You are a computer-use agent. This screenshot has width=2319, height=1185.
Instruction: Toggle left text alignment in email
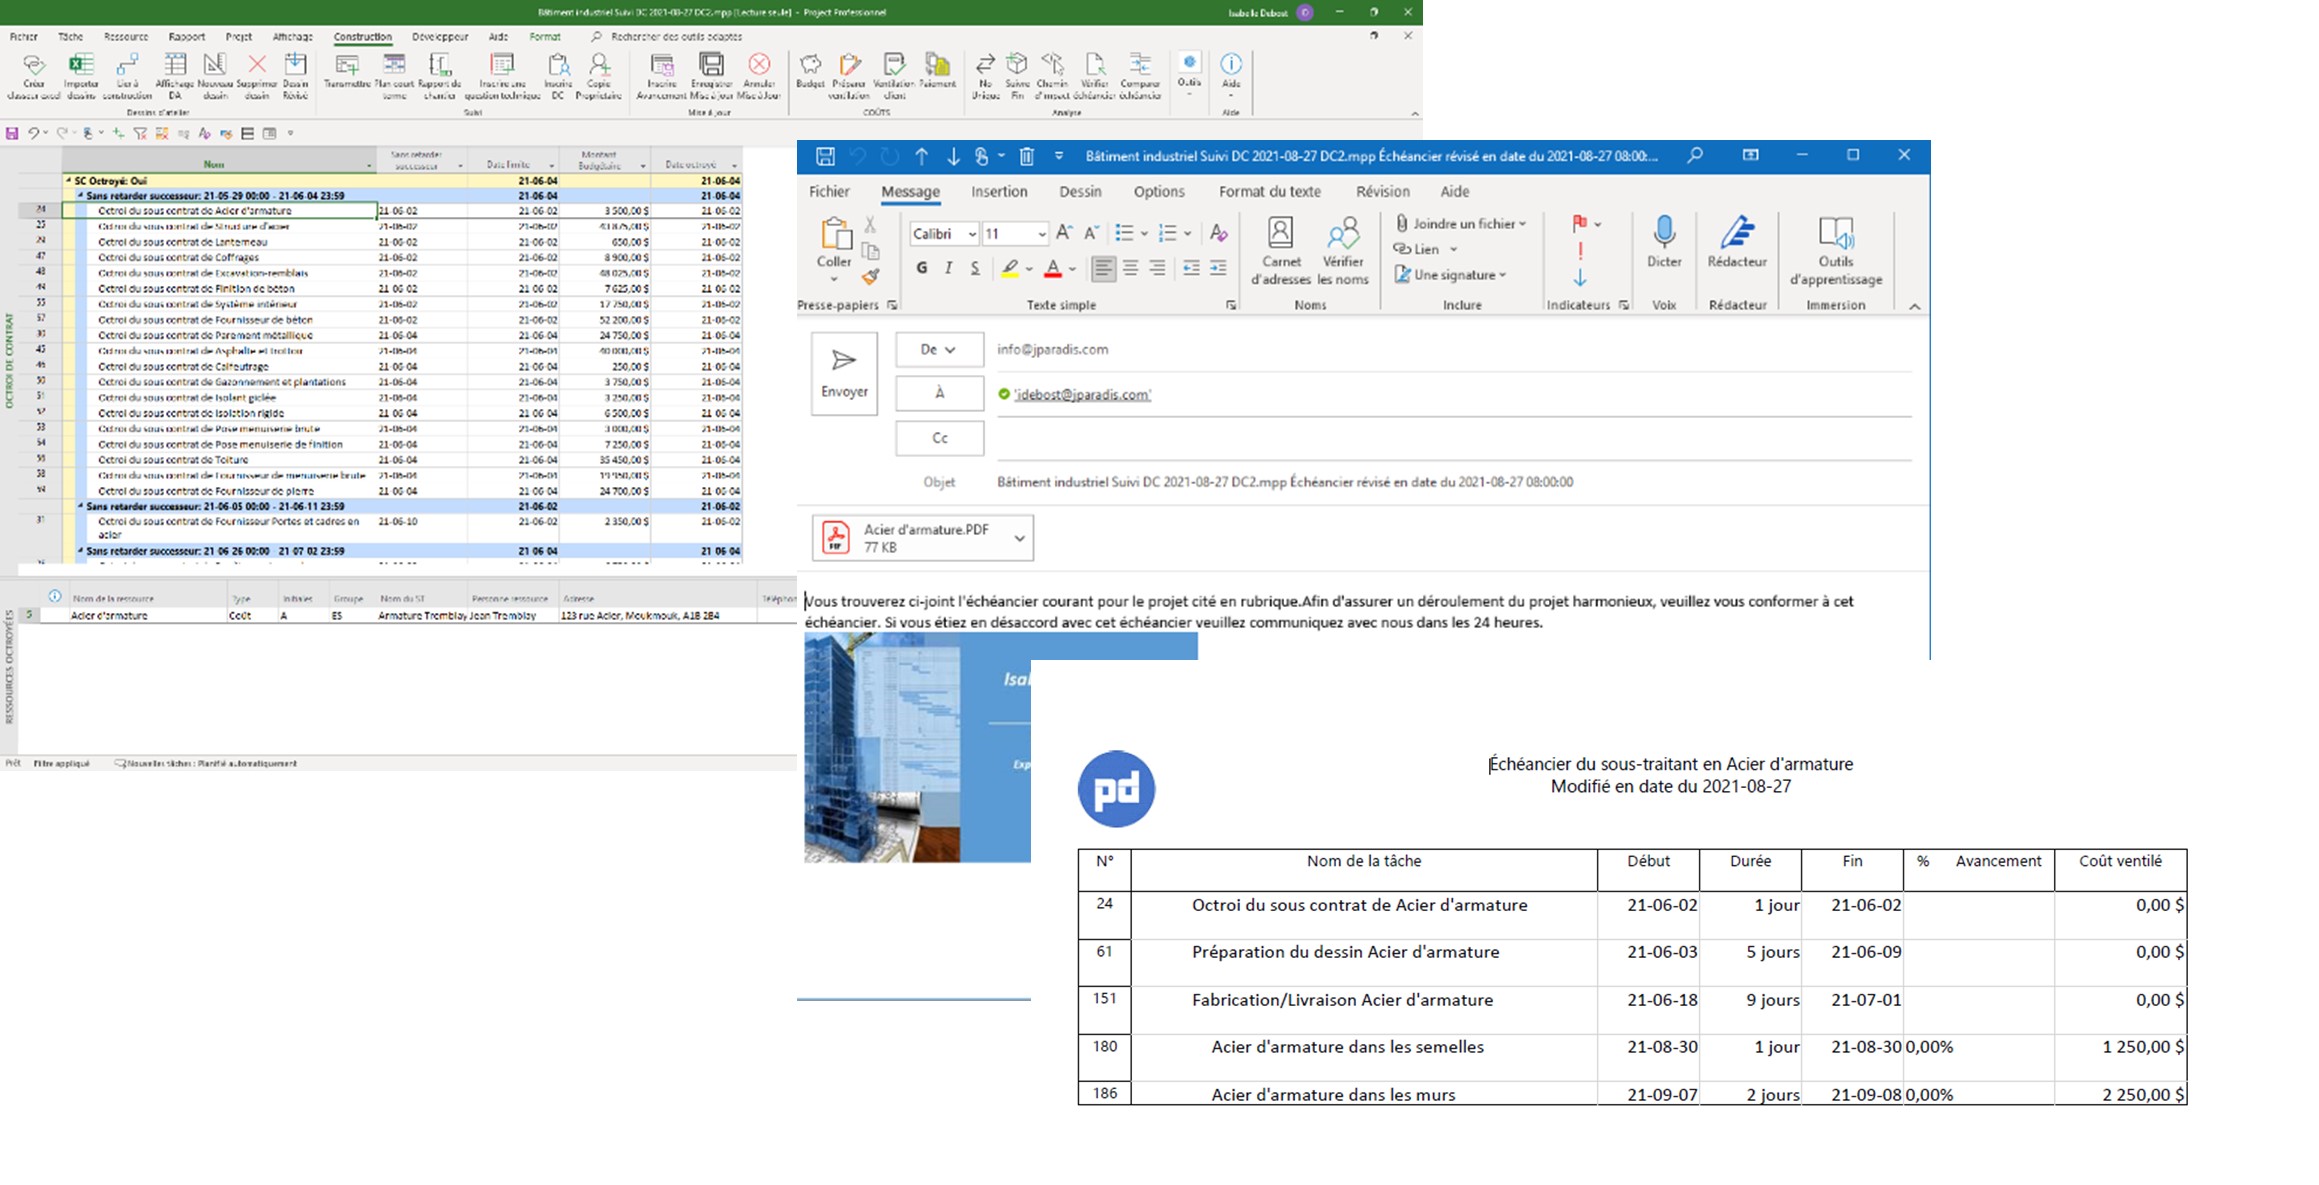click(x=1103, y=268)
